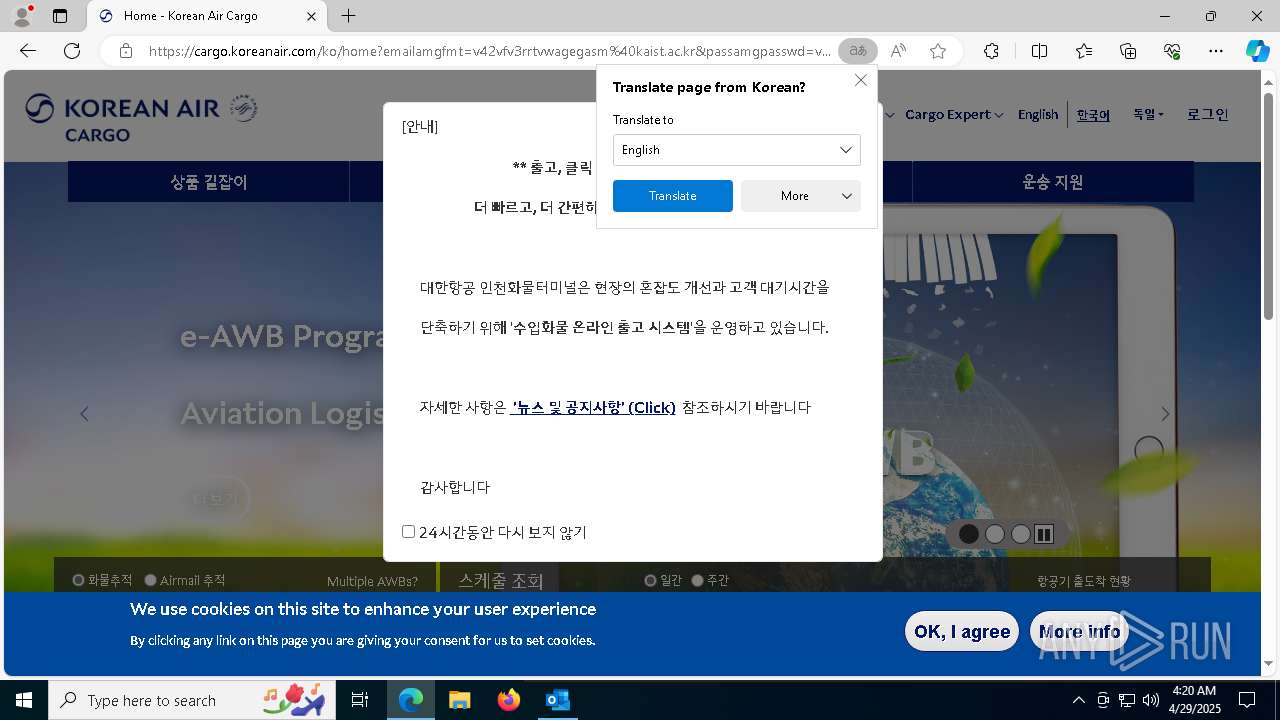The height and width of the screenshot is (720, 1280).
Task: Open Task View on taskbar
Action: pos(360,700)
